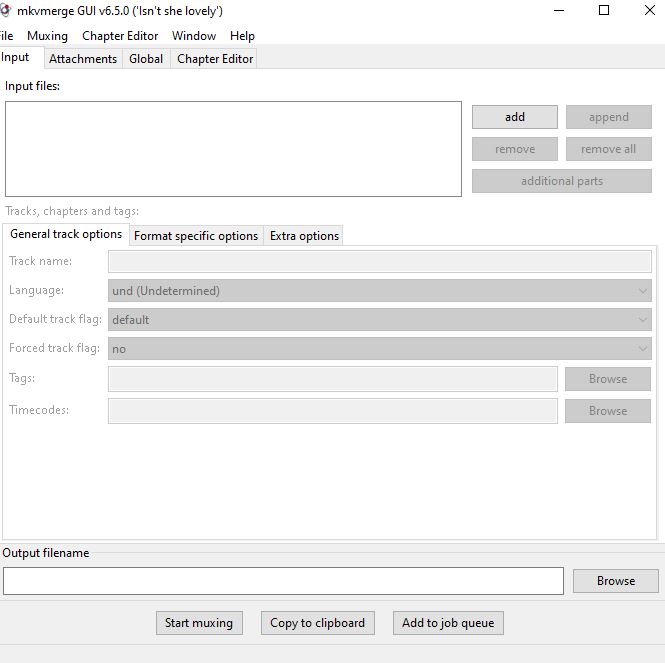Maximize the mkvmerge GUI window
Image resolution: width=665 pixels, height=663 pixels.
(x=604, y=10)
